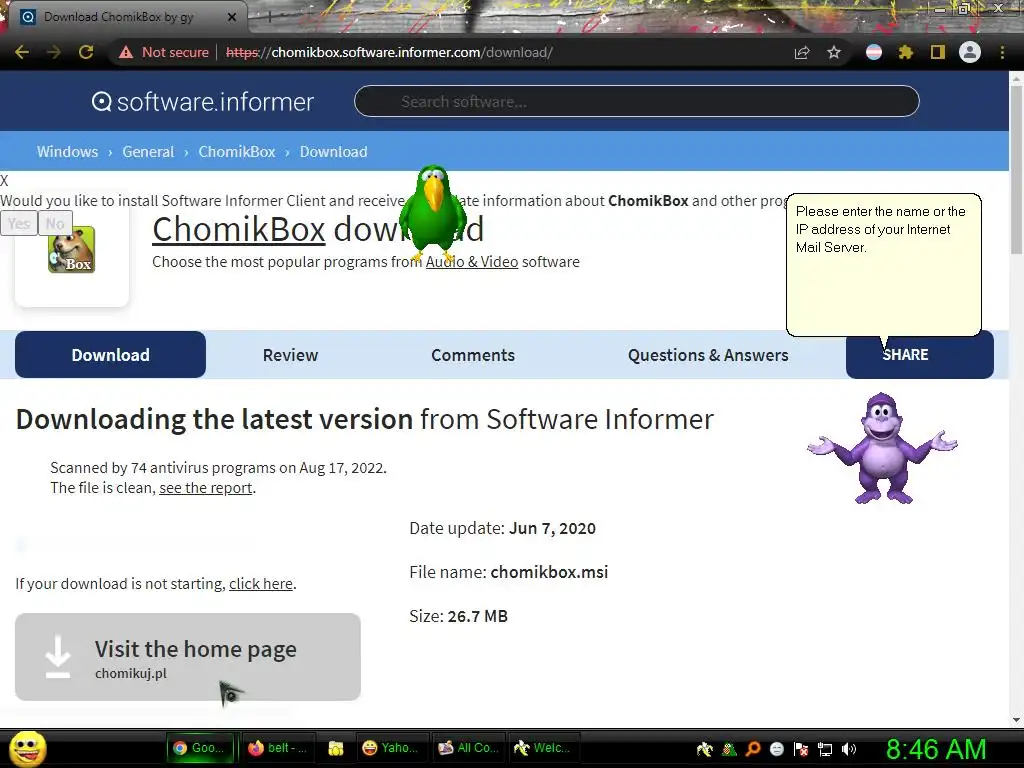Toggle the browser side panel icon
1024x768 pixels.
(938, 52)
